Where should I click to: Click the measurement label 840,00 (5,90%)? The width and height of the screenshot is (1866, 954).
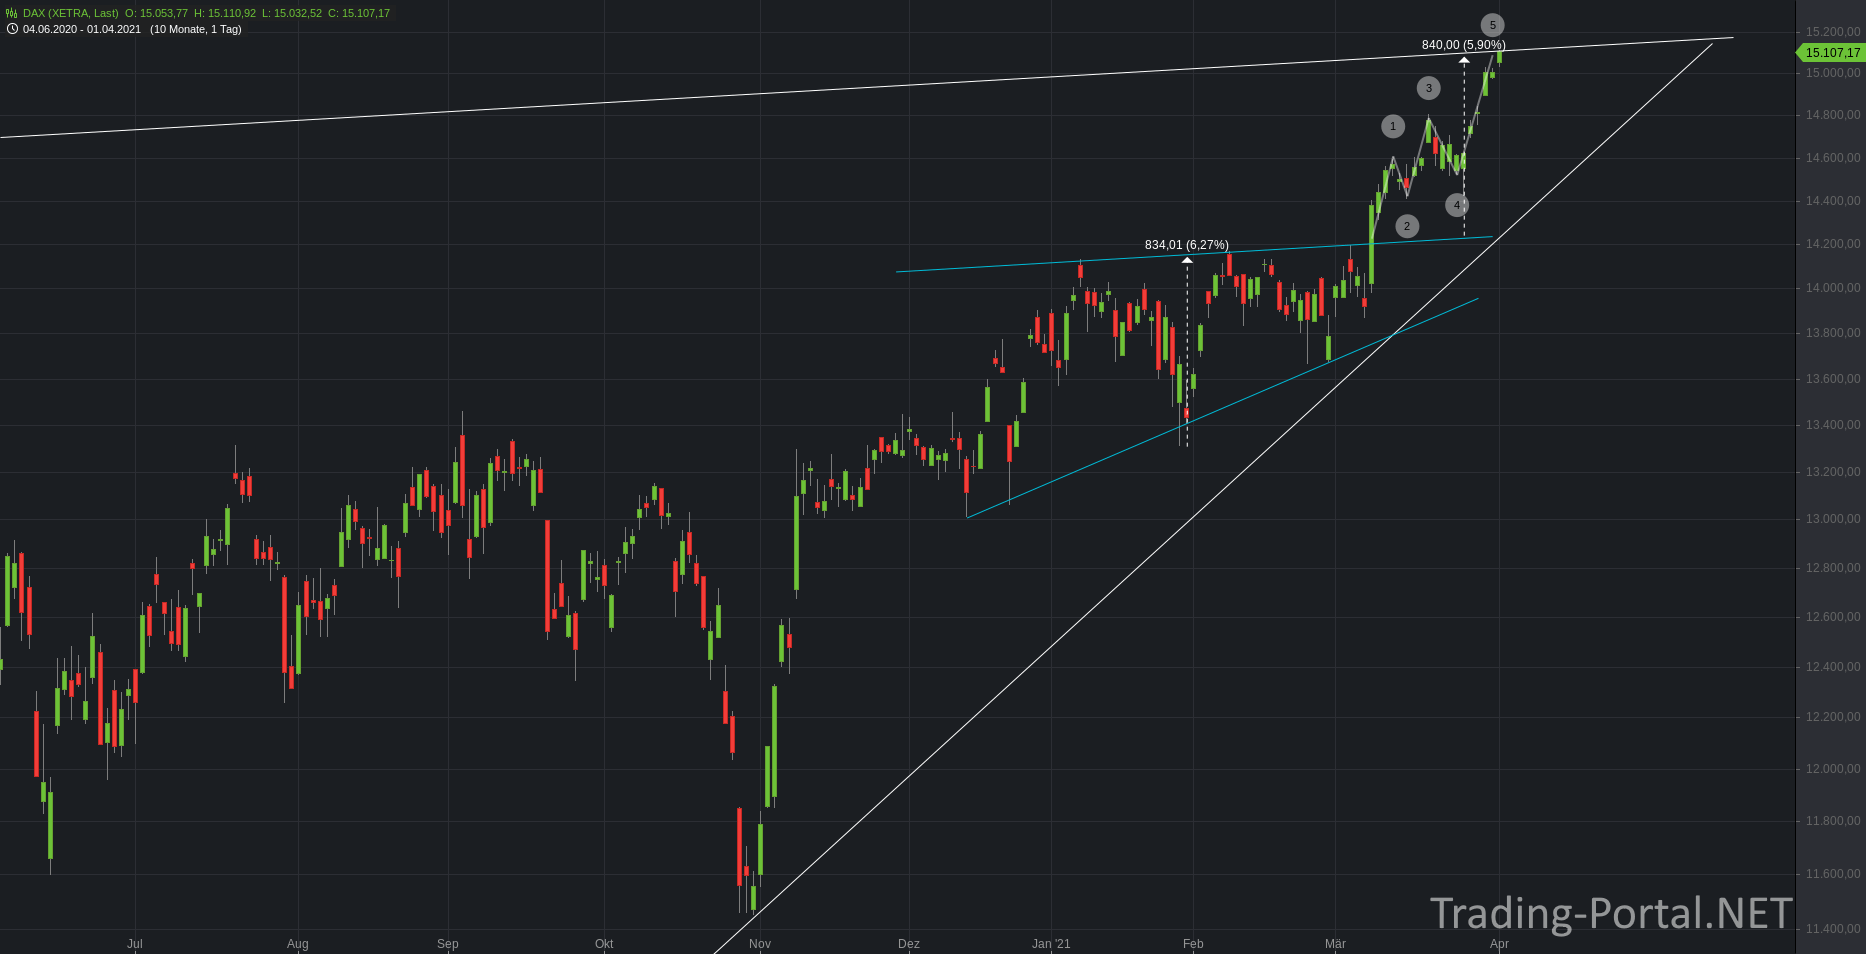(x=1463, y=45)
